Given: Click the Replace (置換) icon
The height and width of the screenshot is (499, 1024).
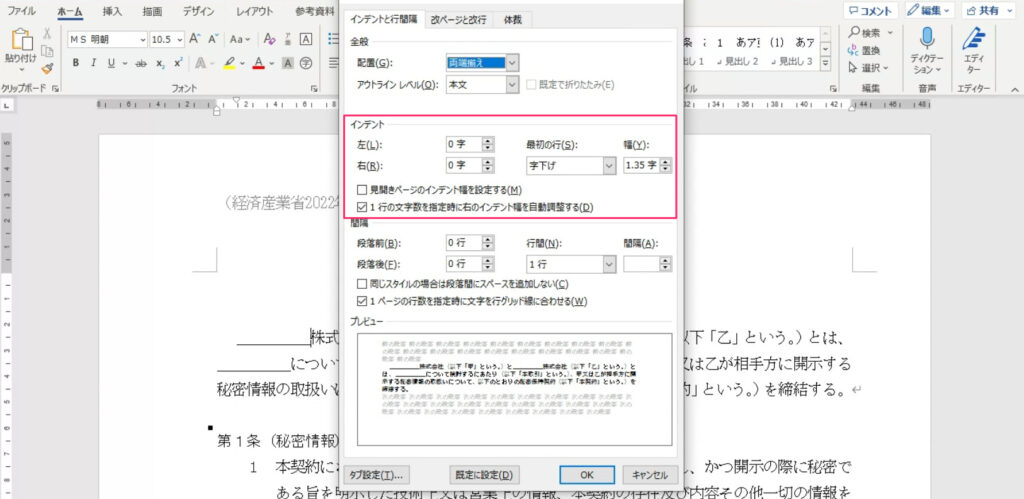Looking at the screenshot, I should (849, 50).
